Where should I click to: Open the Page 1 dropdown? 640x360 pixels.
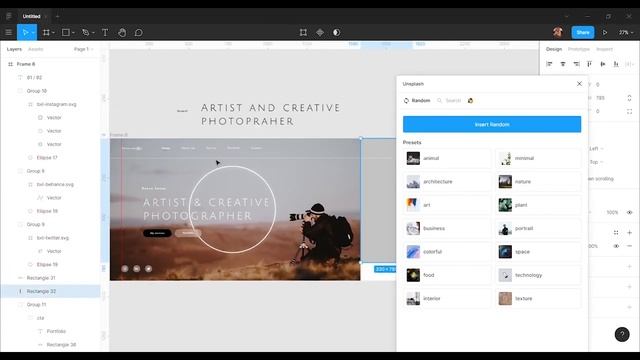(x=83, y=49)
